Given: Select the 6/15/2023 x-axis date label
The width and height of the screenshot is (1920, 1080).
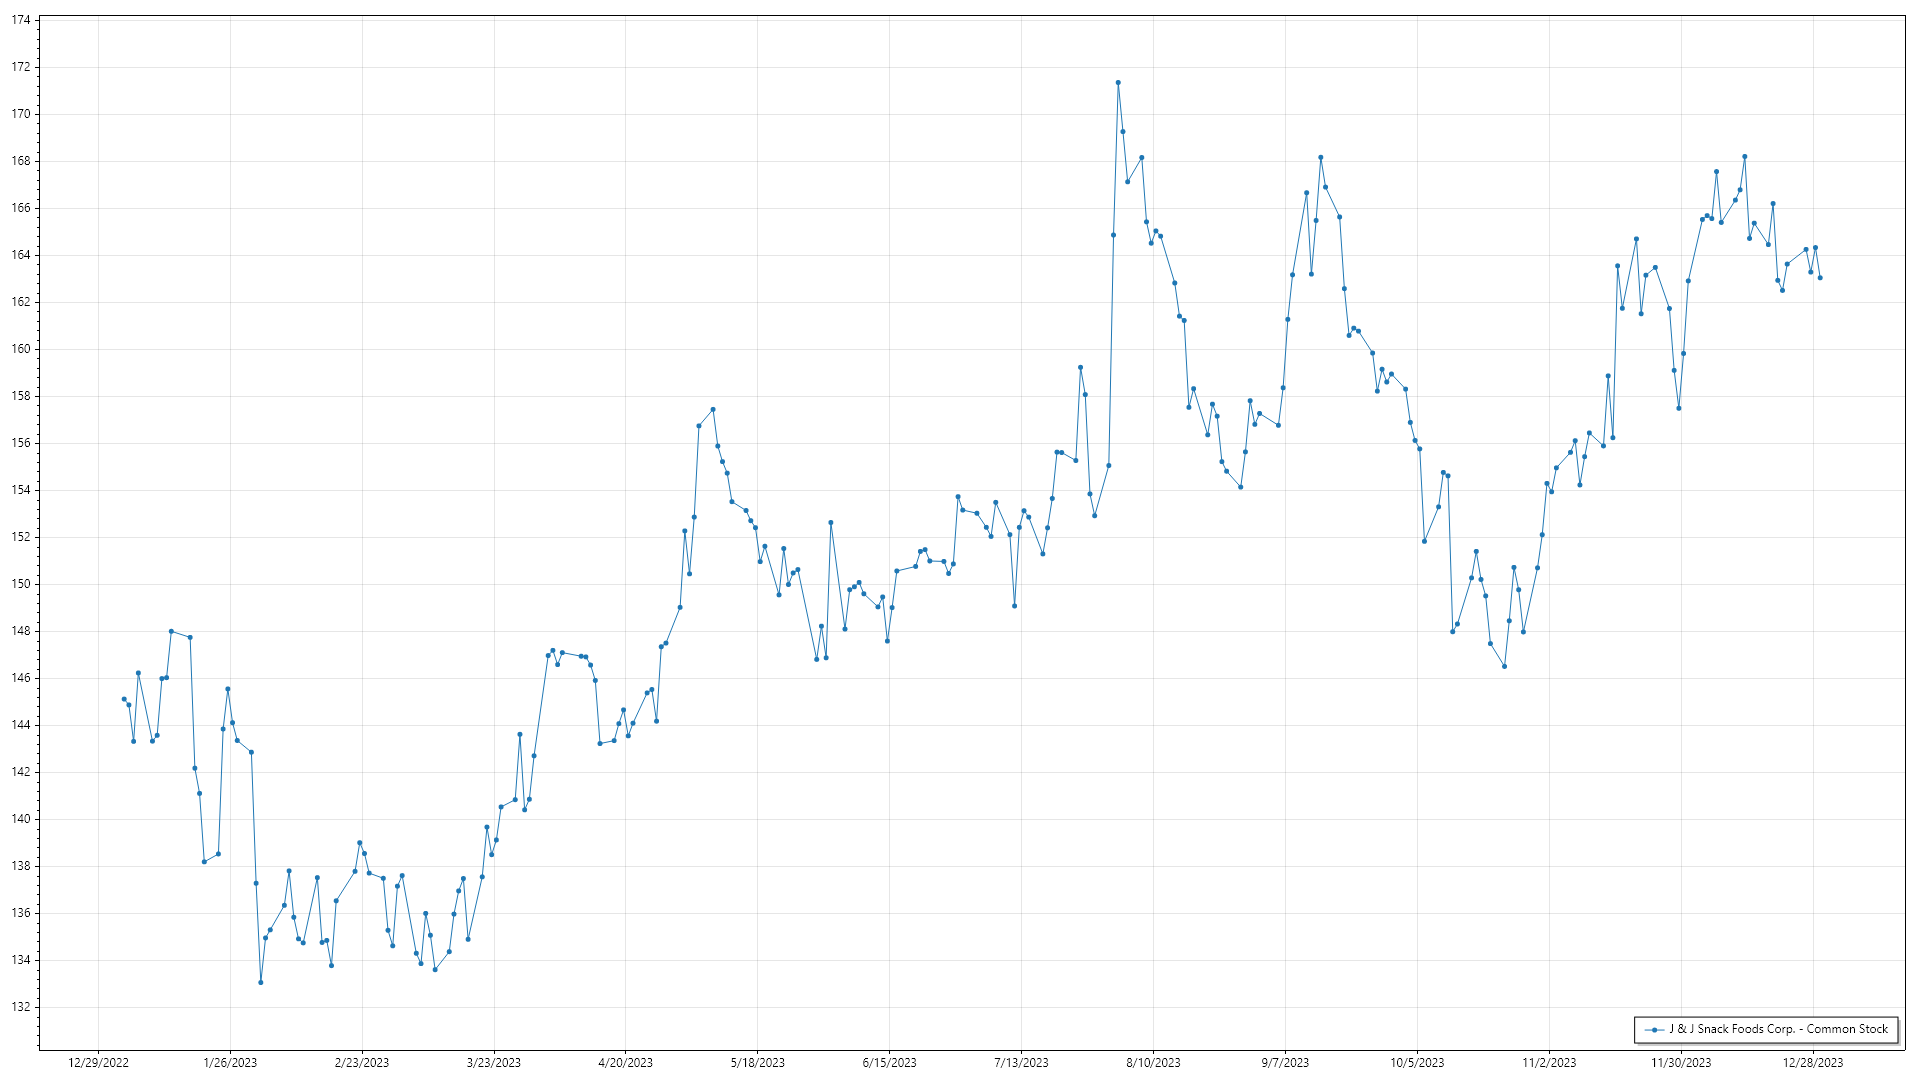Looking at the screenshot, I should pyautogui.click(x=889, y=1063).
